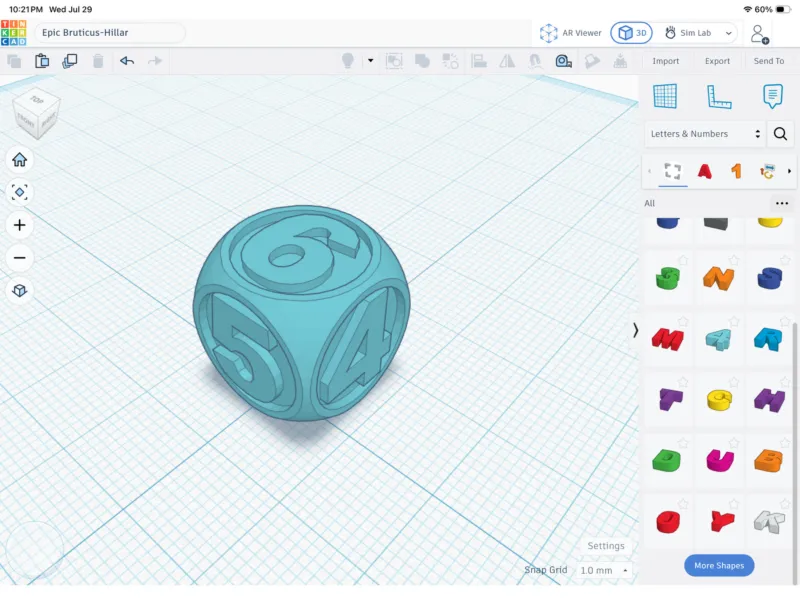Screen dimensions: 800x600
Task: Edit the design name Epic Bruticus-Hillar
Action: (x=110, y=33)
